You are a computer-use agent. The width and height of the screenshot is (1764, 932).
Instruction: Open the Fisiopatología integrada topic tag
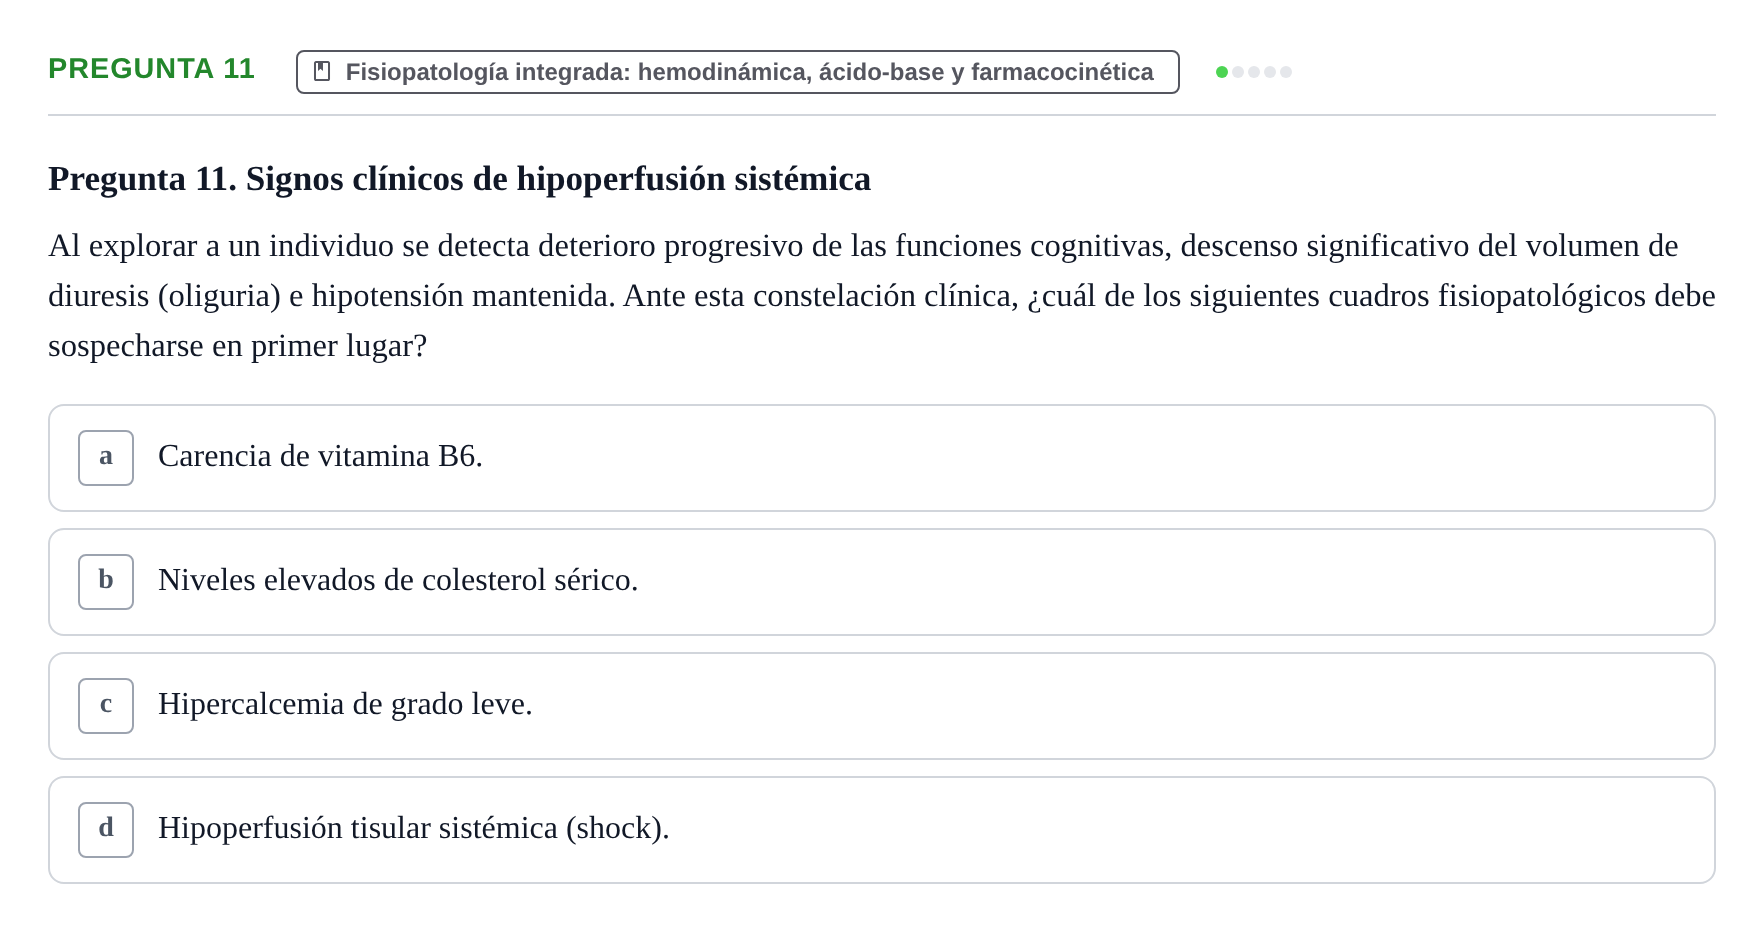(738, 72)
